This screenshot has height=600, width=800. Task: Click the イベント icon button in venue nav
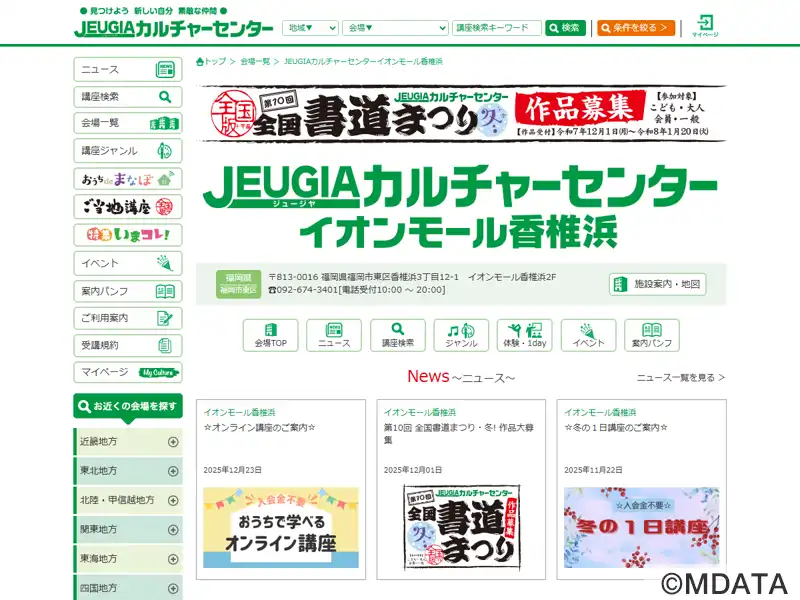coord(588,335)
